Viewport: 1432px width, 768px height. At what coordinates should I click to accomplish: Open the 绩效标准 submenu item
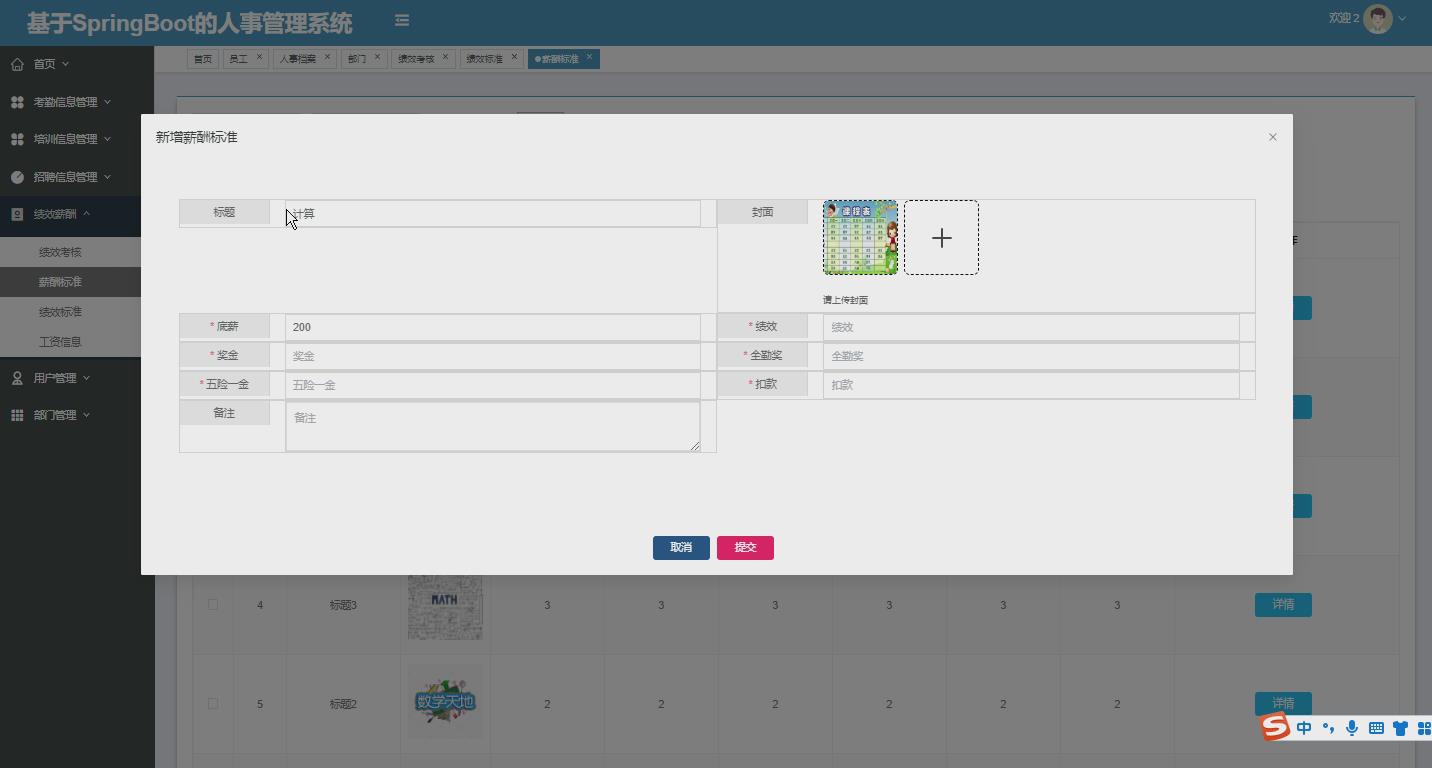tap(70, 312)
